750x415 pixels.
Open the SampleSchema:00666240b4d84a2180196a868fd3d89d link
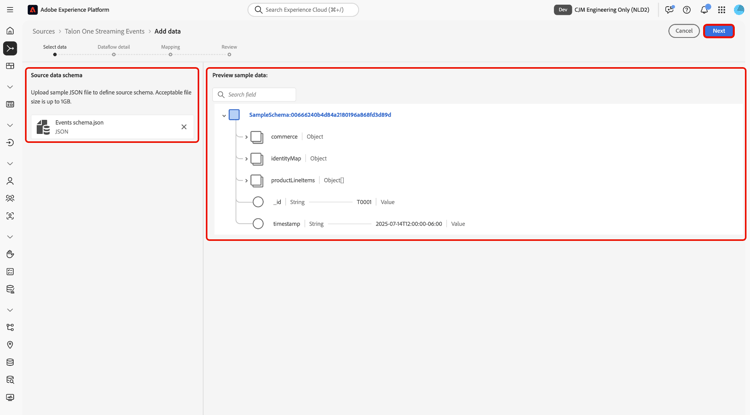pos(320,115)
